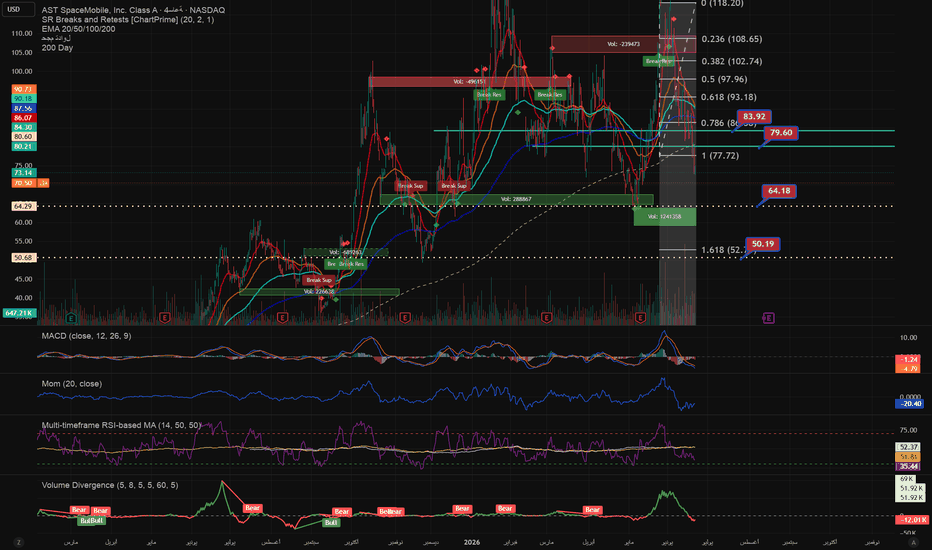This screenshot has width=932, height=550.
Task: Click the Vol: 226638 support zone
Action: coord(319,292)
